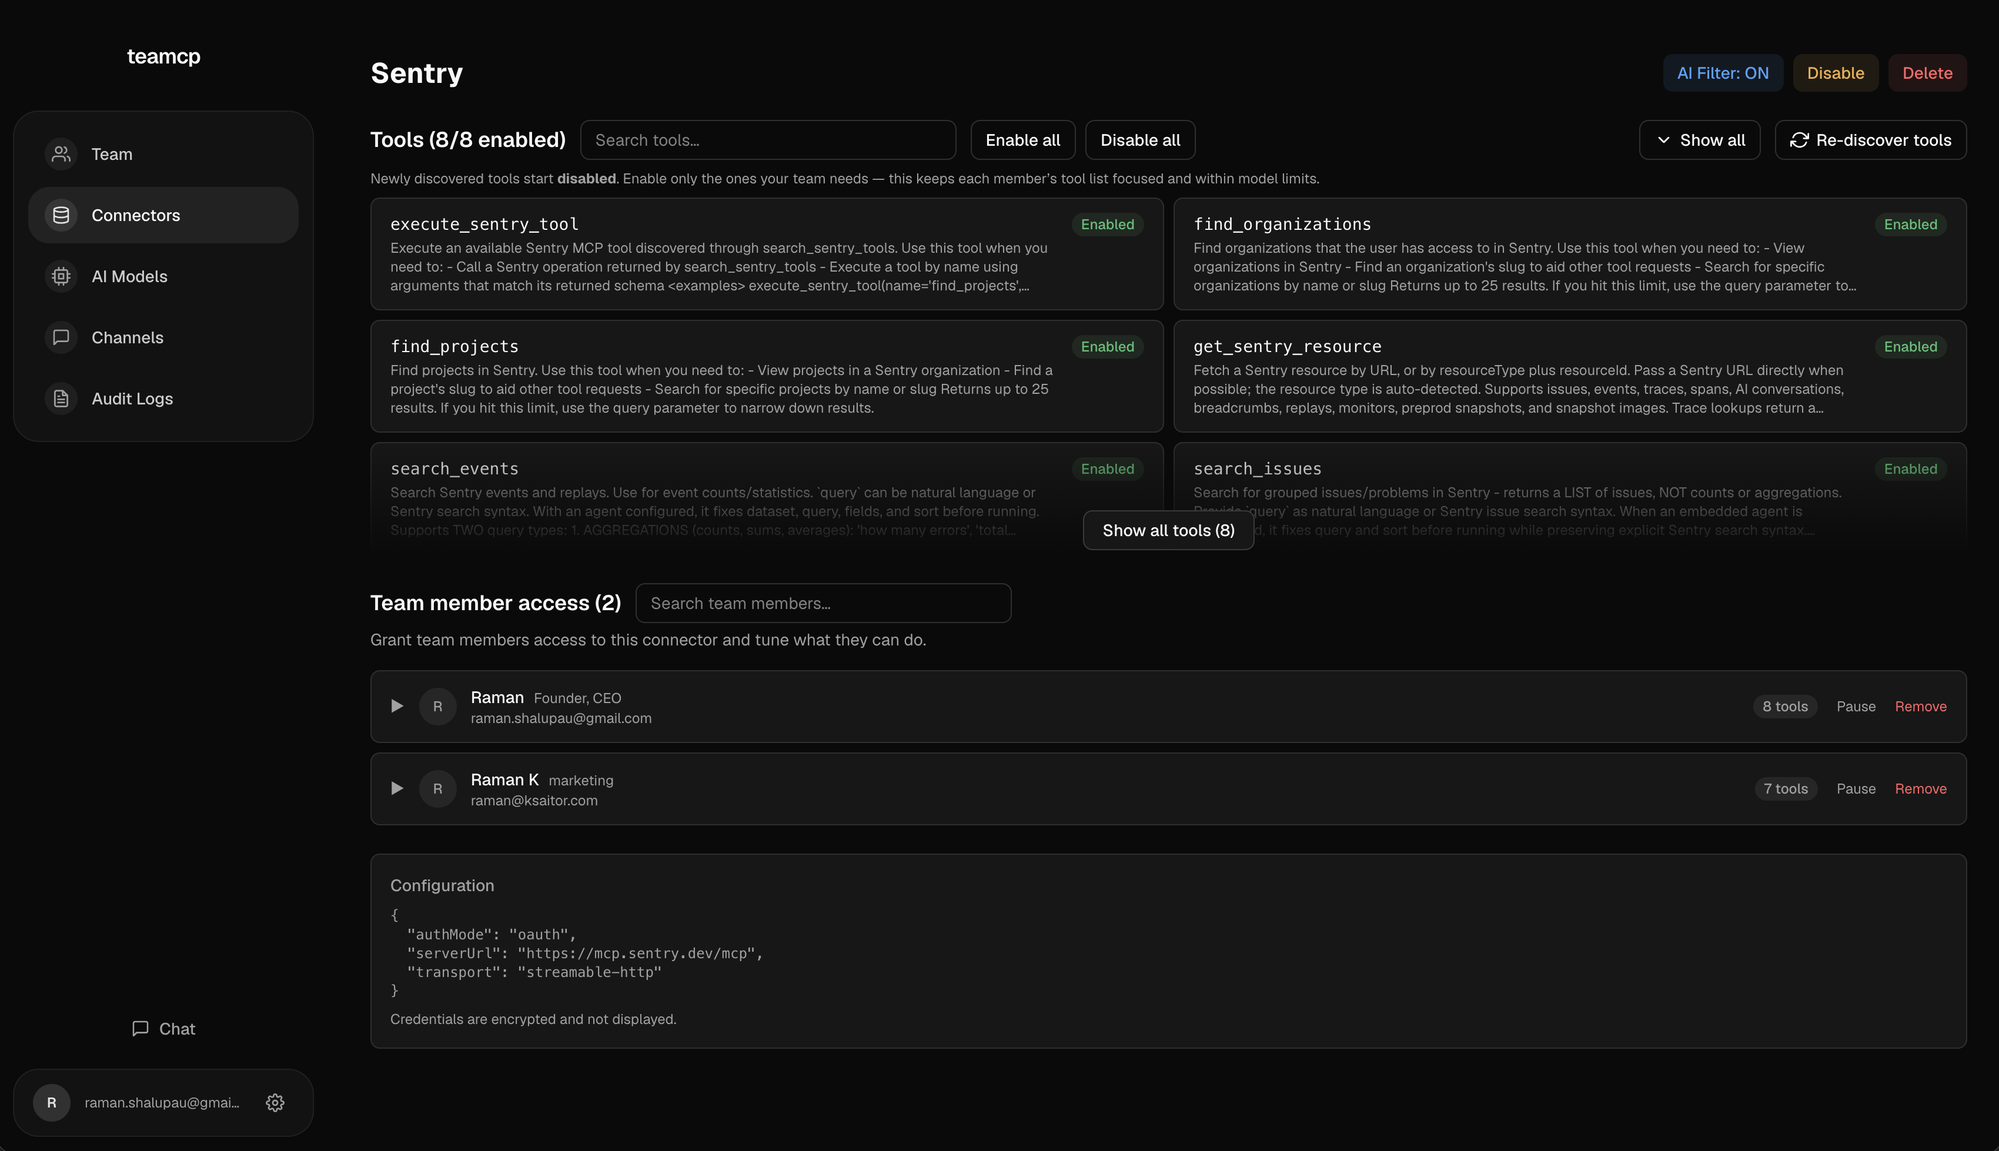
Task: Click the marketing role label
Action: pyautogui.click(x=581, y=780)
